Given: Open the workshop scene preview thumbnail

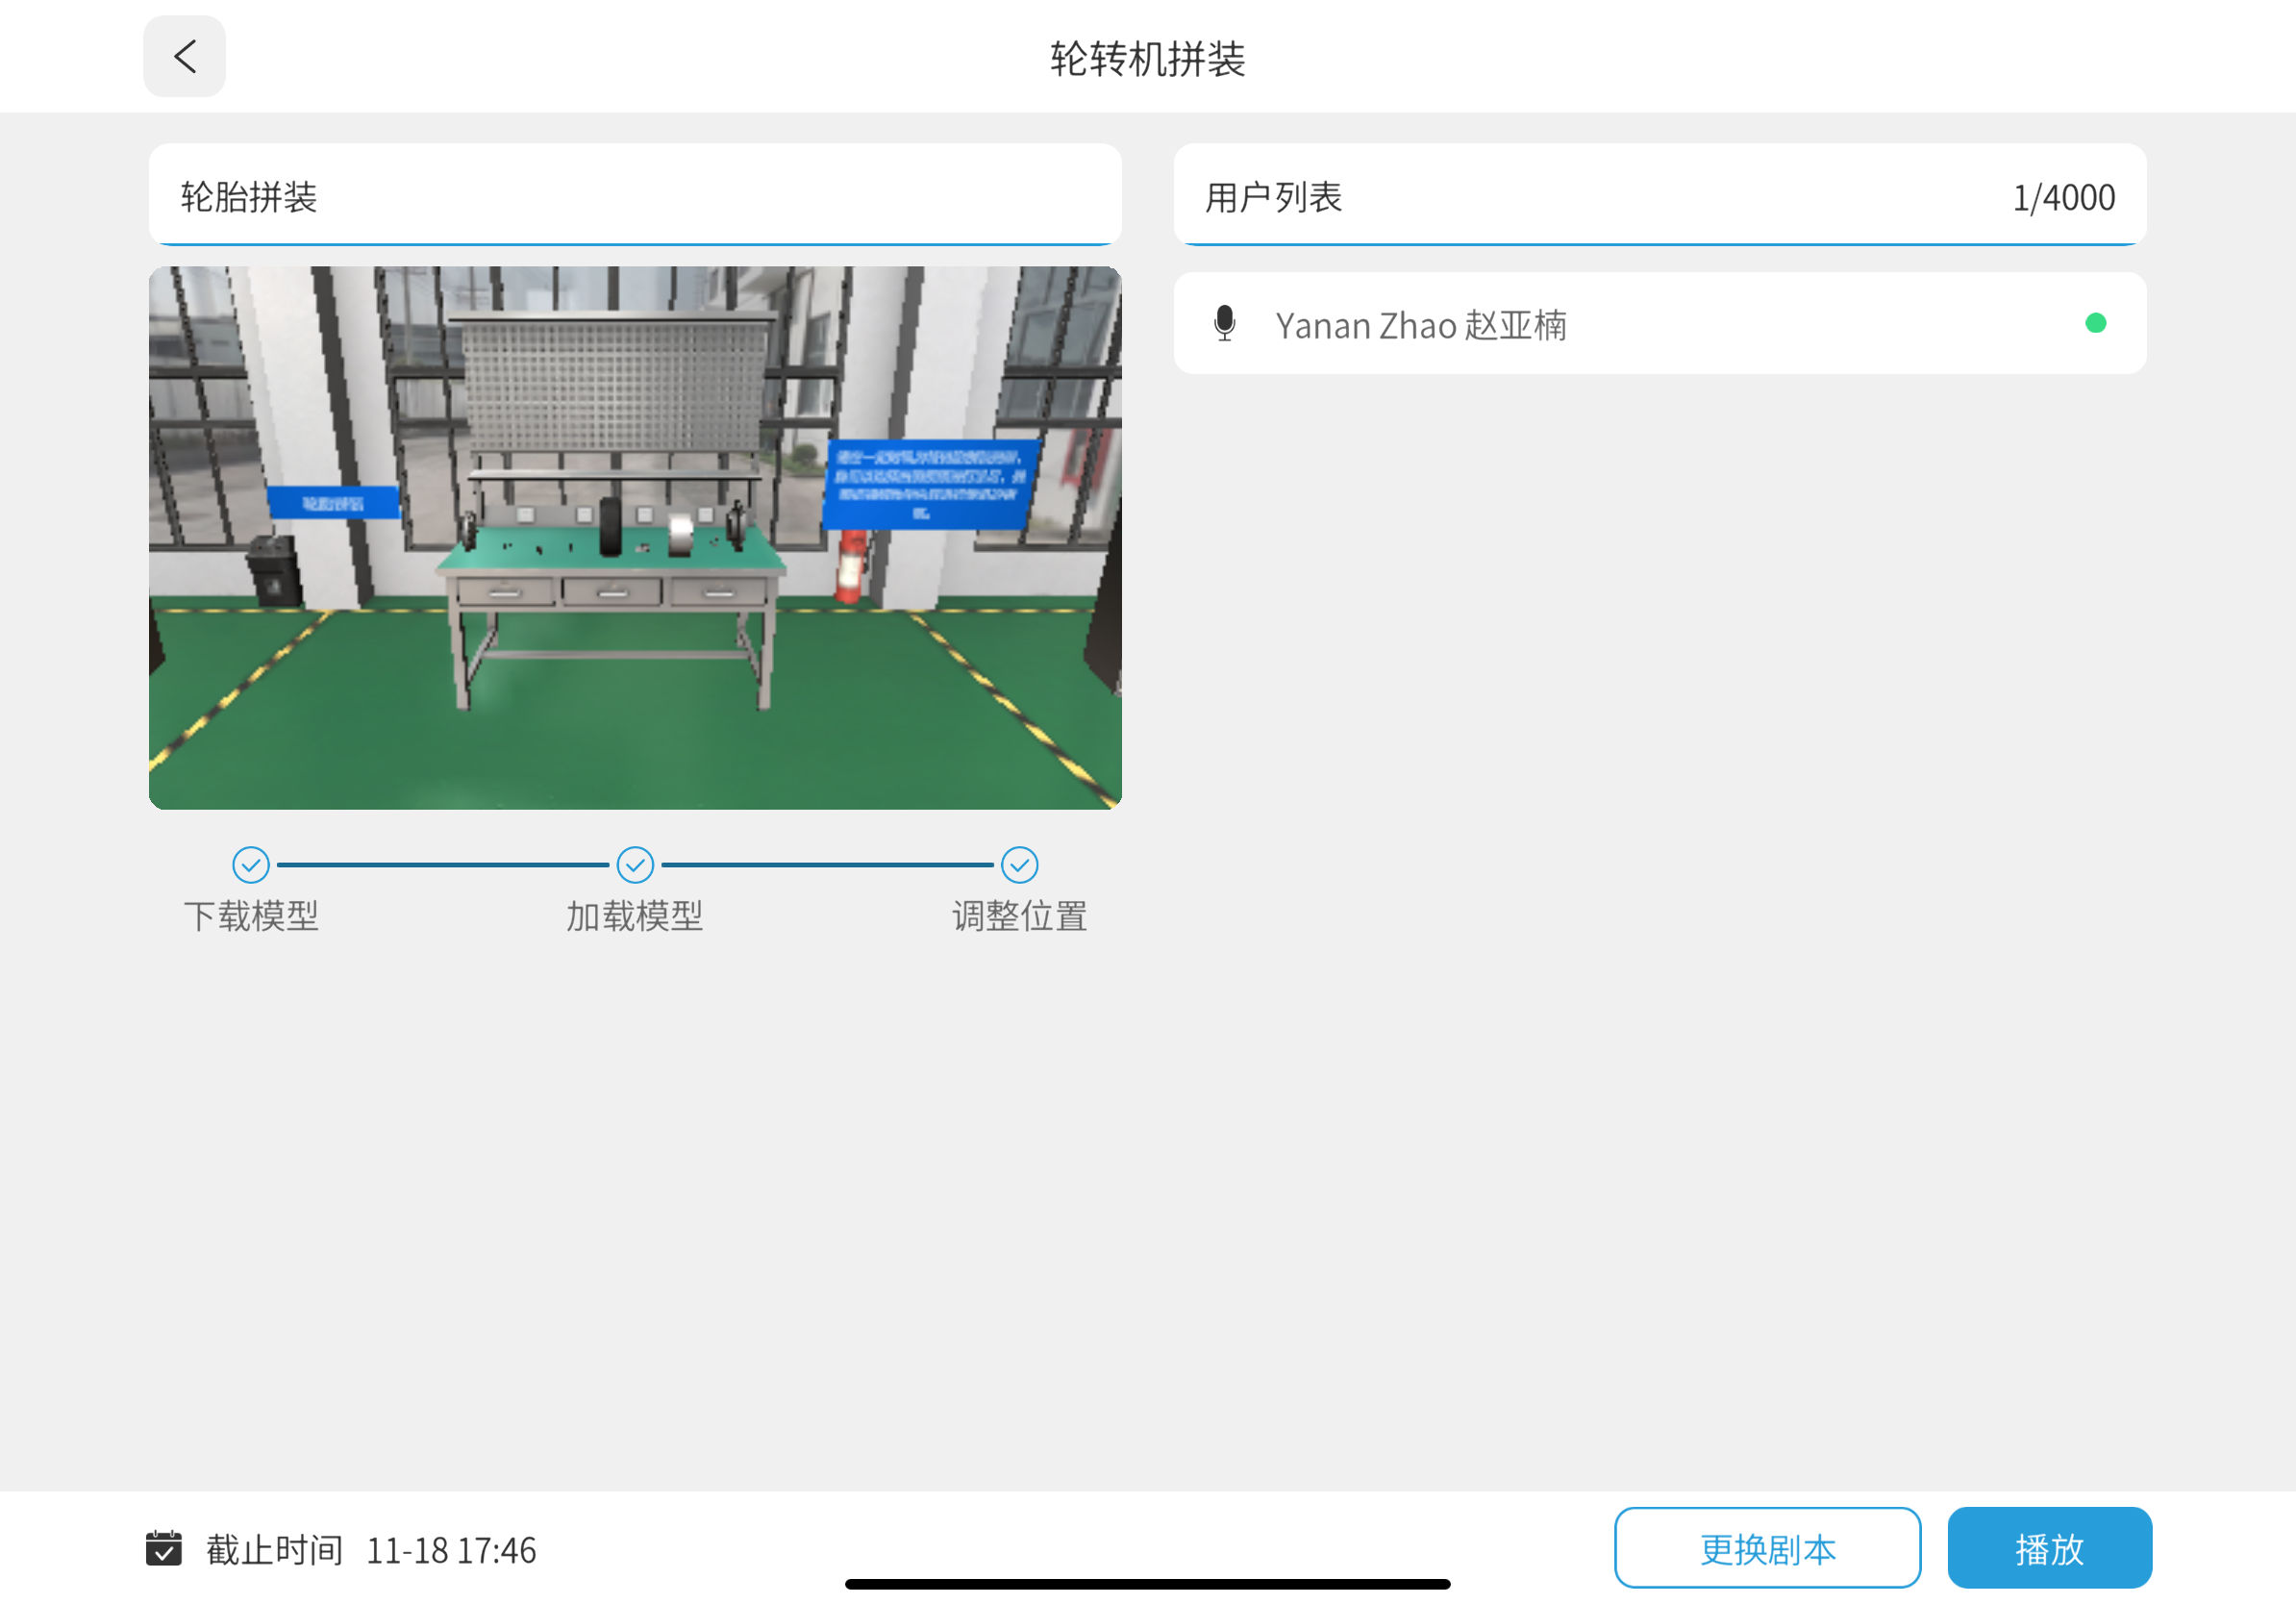Looking at the screenshot, I should (635, 538).
